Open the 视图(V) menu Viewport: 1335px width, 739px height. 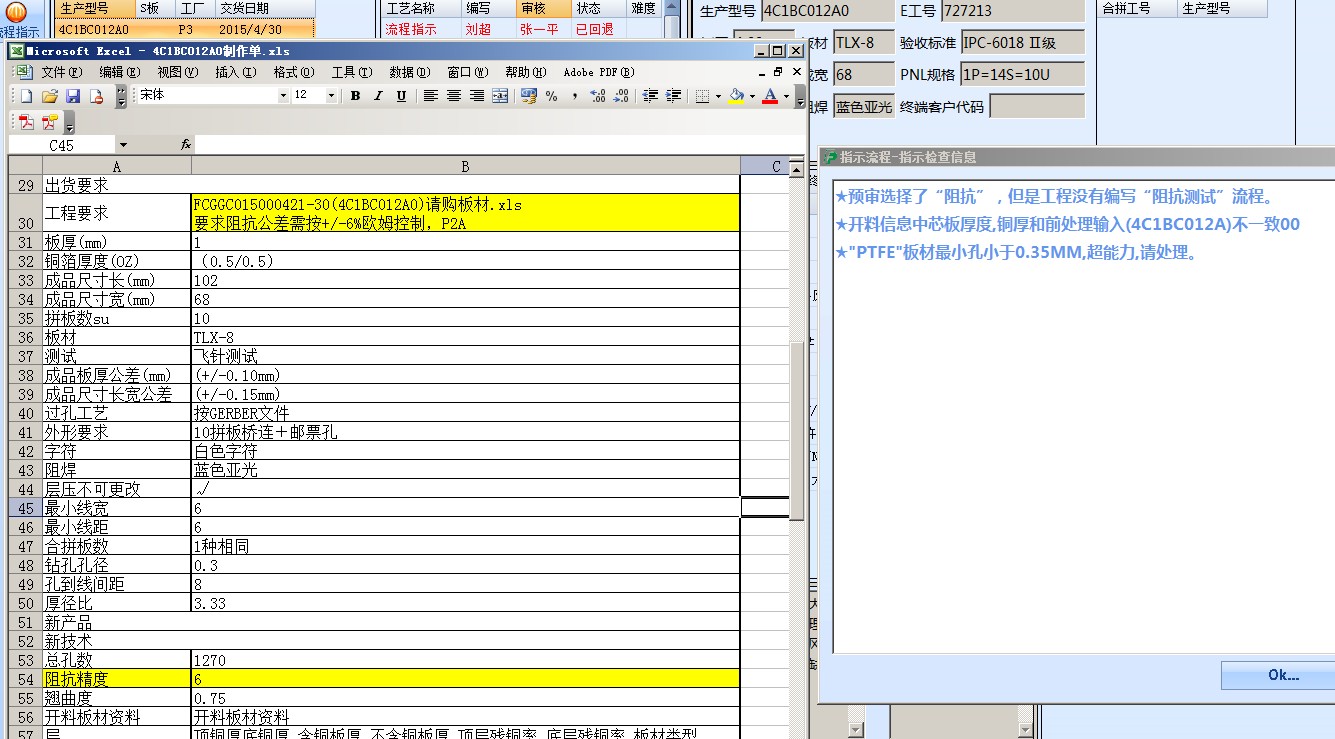pyautogui.click(x=178, y=72)
